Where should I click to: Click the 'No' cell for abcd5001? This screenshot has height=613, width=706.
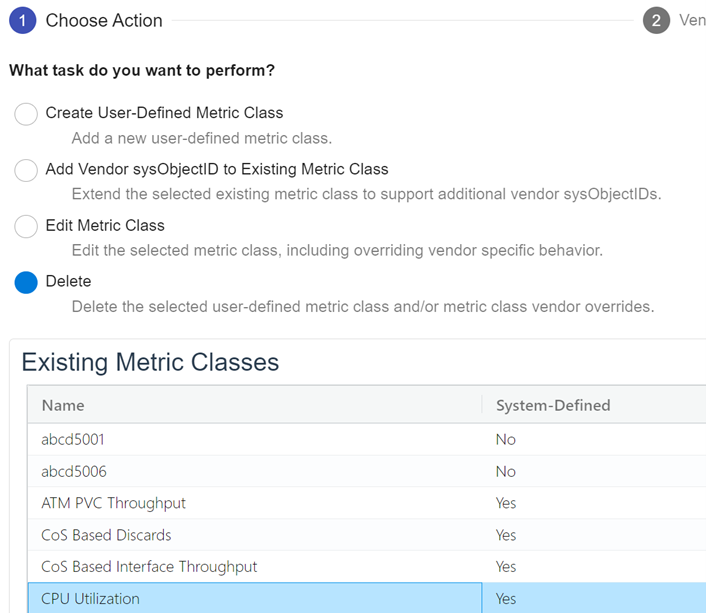506,439
